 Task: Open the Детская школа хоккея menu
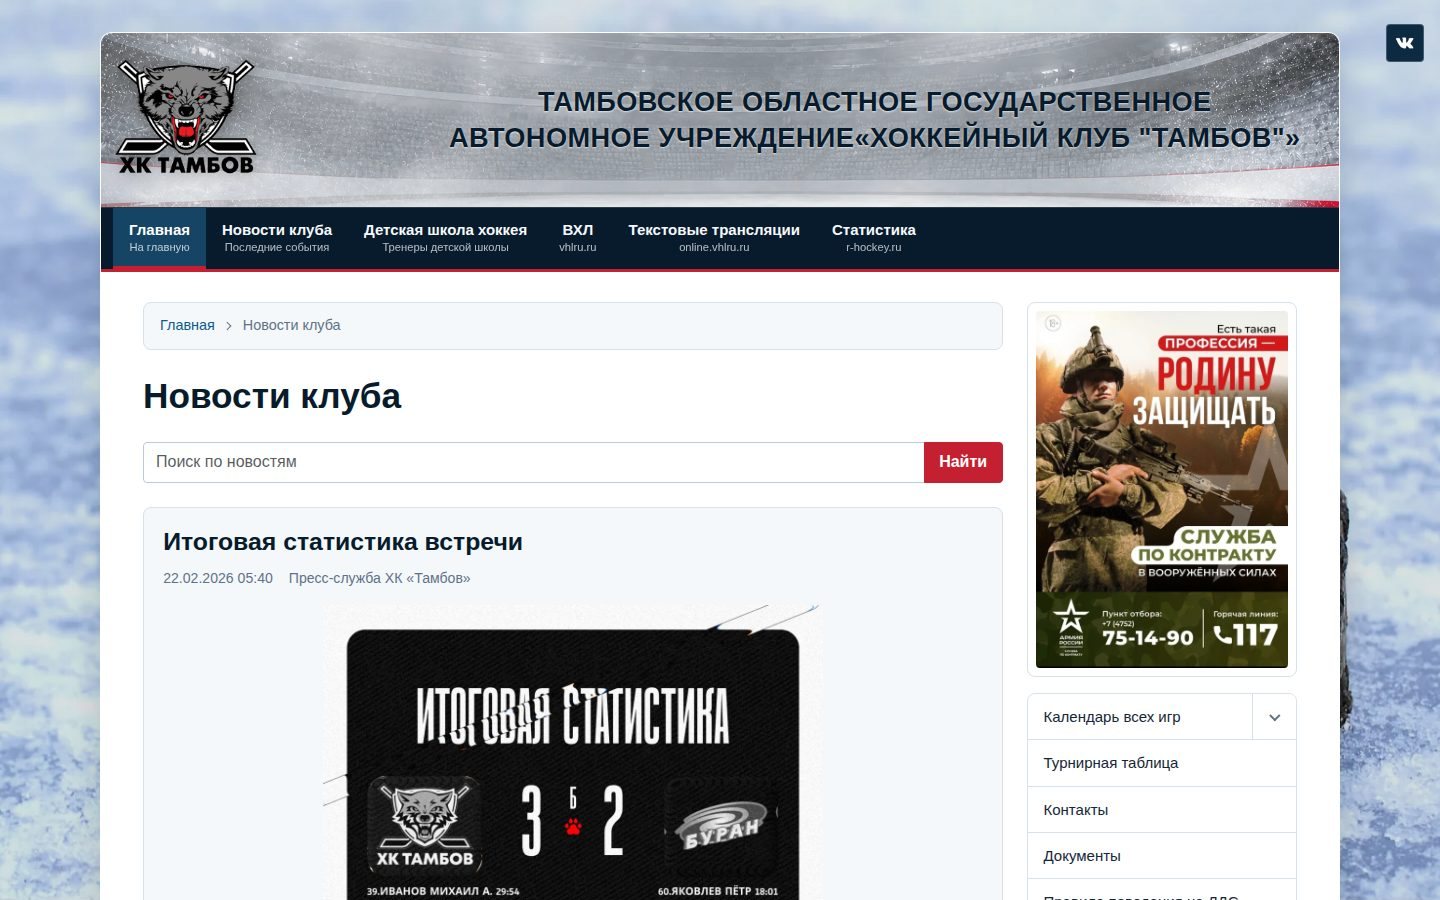(445, 238)
